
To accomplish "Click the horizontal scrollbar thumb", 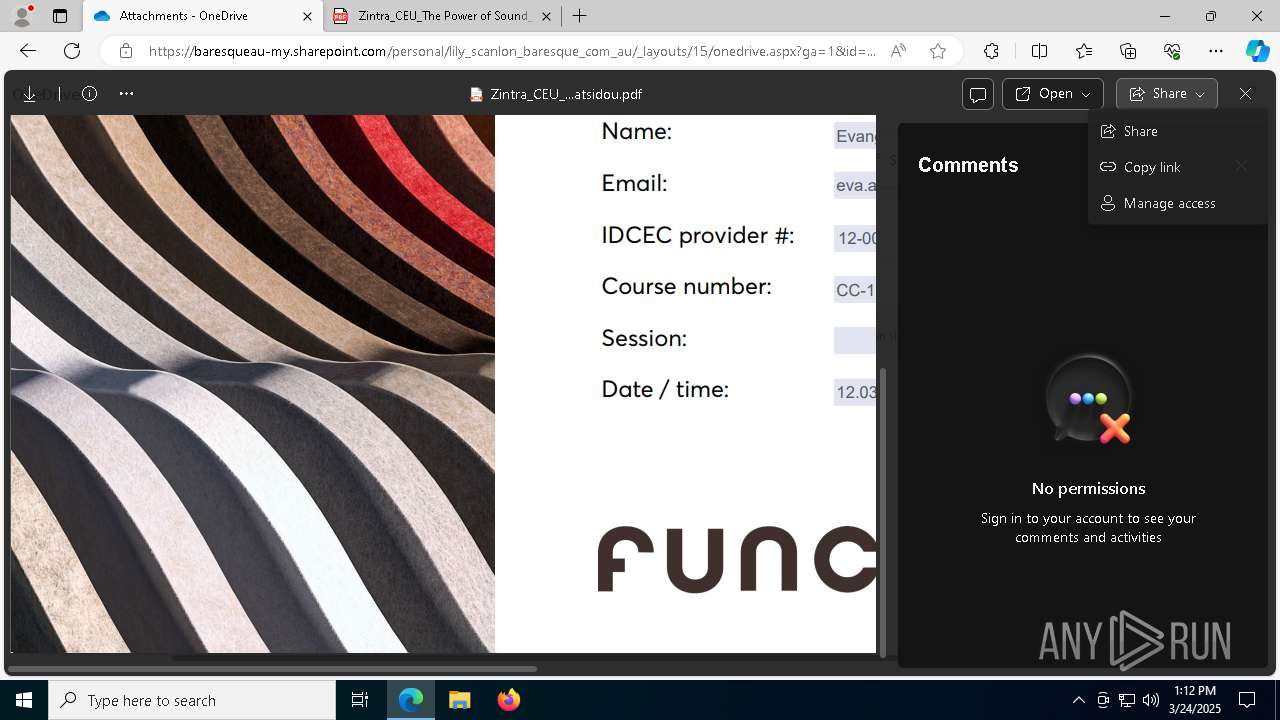I will (273, 668).
